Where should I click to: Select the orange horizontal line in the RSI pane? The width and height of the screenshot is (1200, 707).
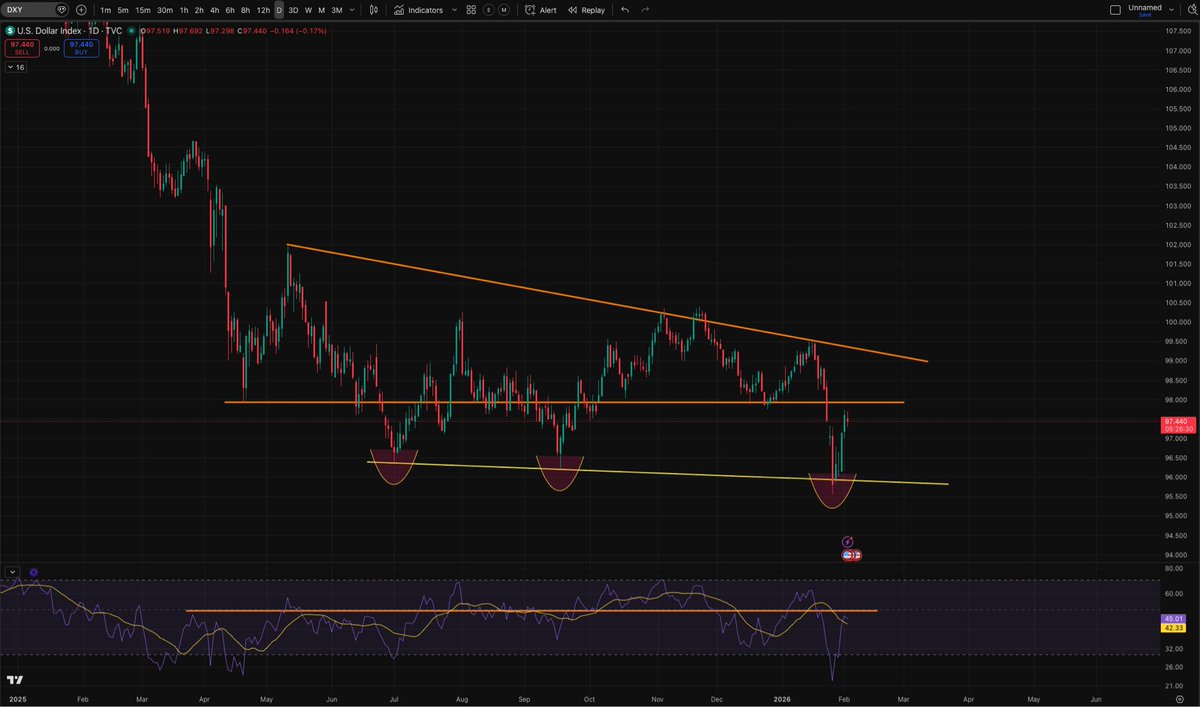[x=531, y=610]
